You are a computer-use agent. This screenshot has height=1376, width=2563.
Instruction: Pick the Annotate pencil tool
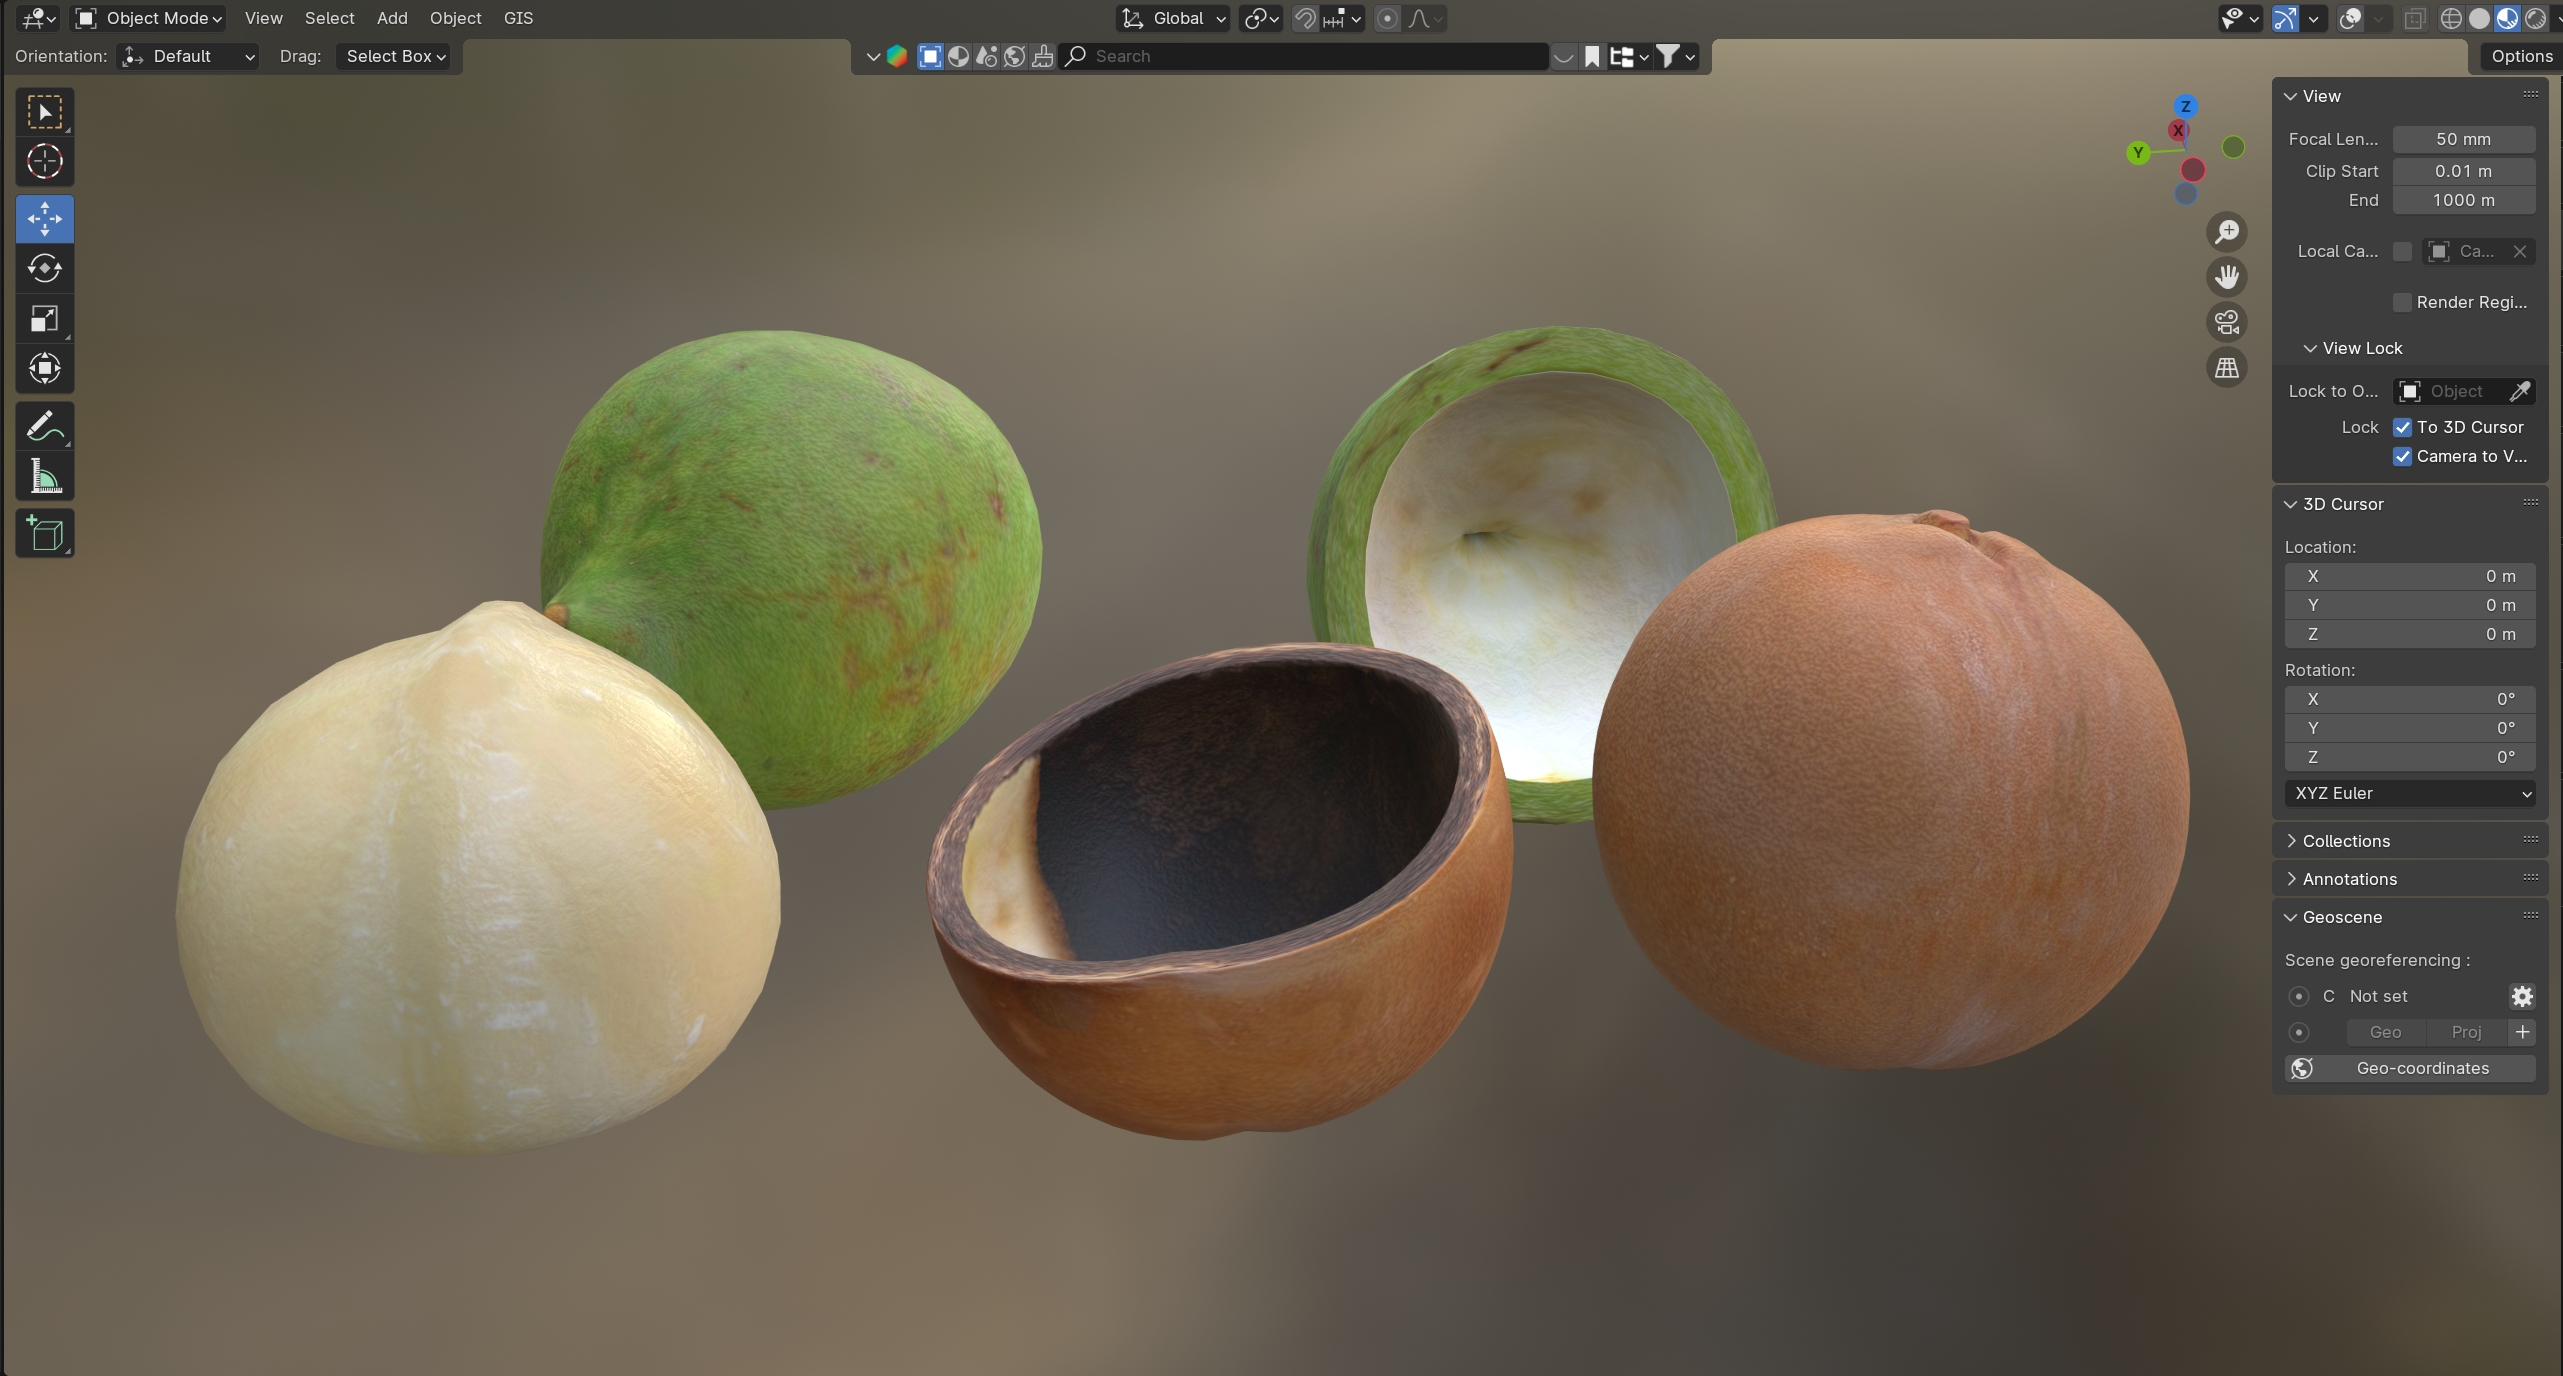click(44, 426)
